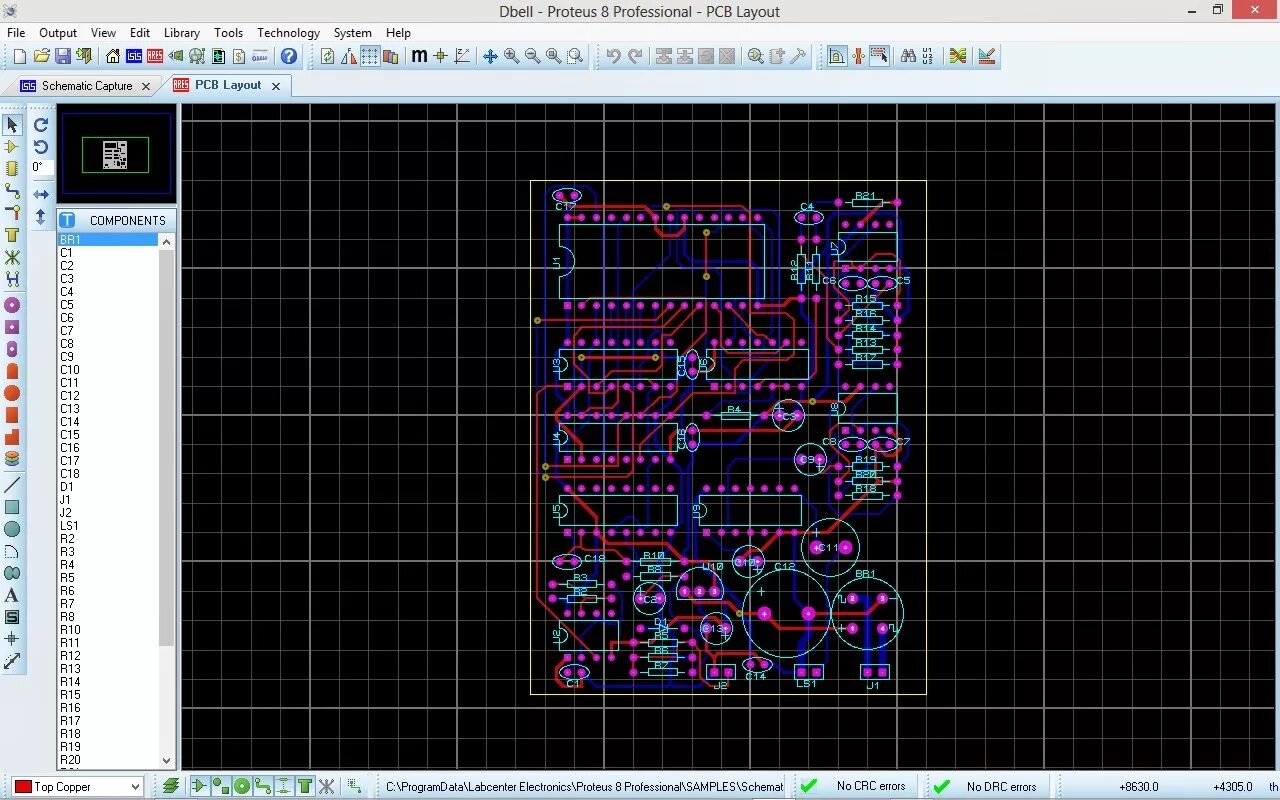Toggle the component selection filter in status bar

[198, 787]
